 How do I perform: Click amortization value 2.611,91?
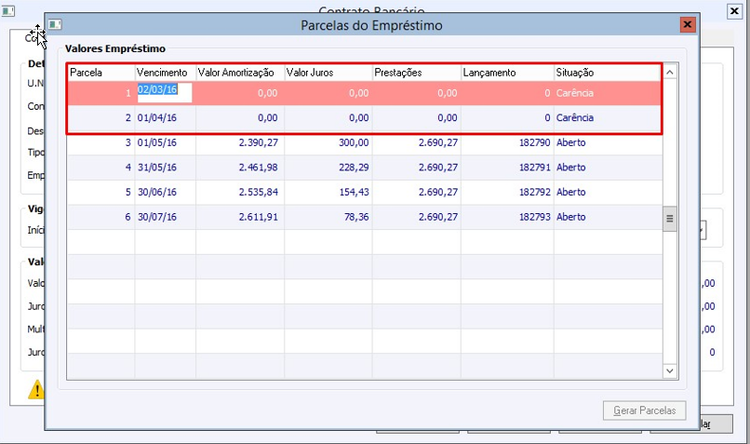(258, 217)
